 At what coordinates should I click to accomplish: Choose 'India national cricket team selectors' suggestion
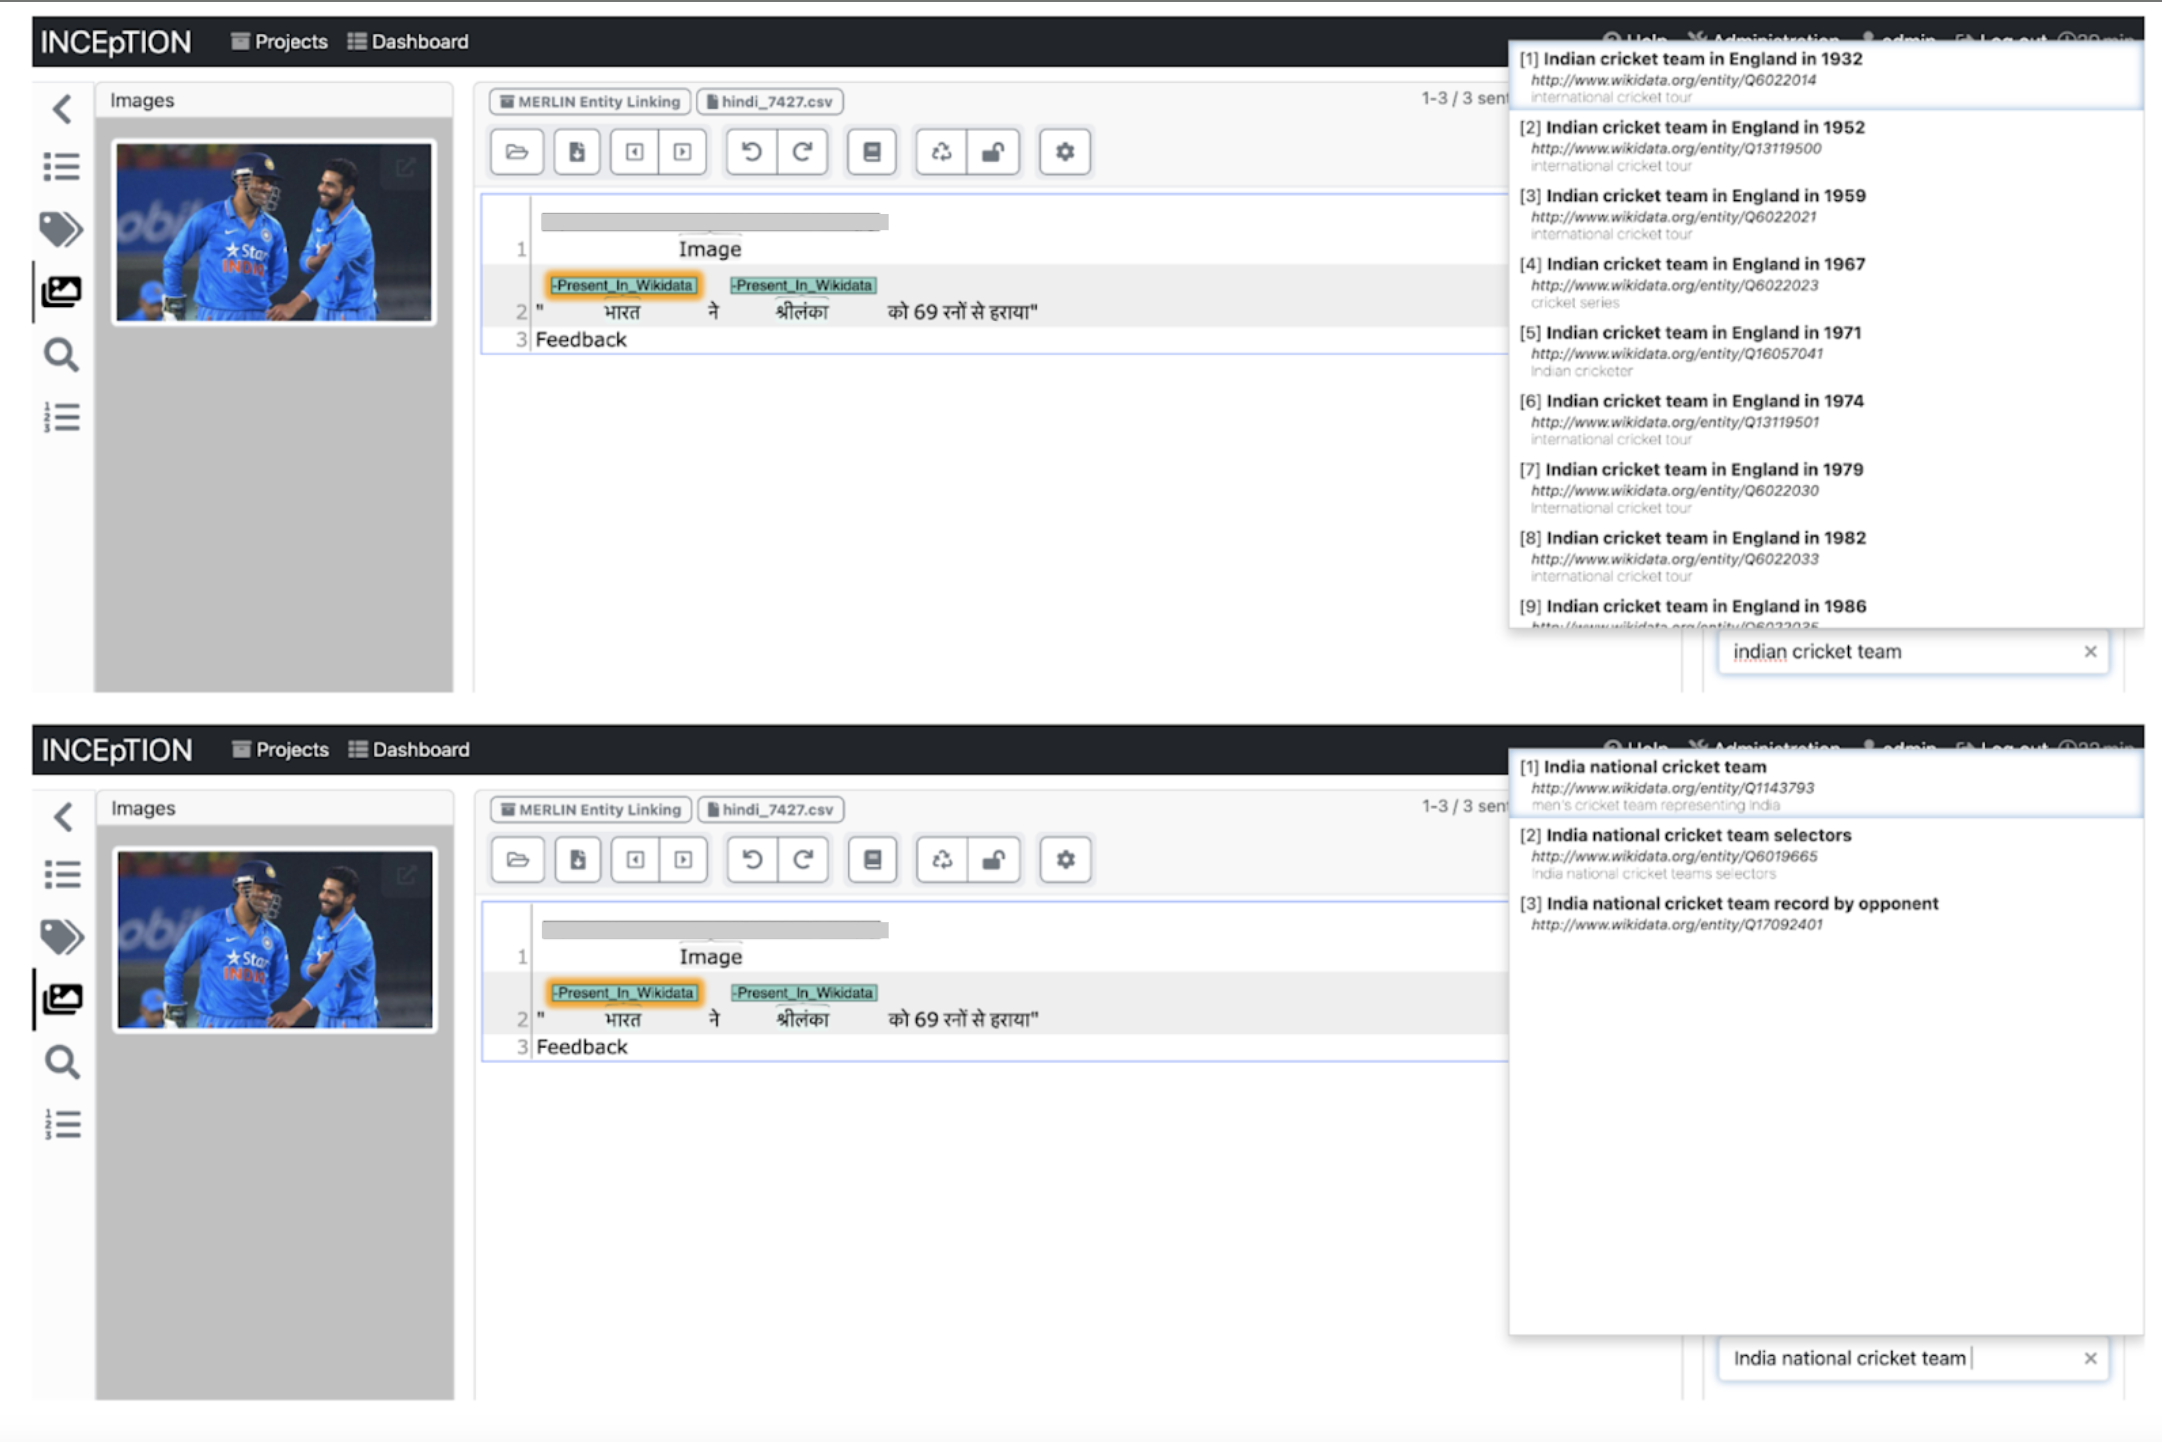[x=1698, y=835]
